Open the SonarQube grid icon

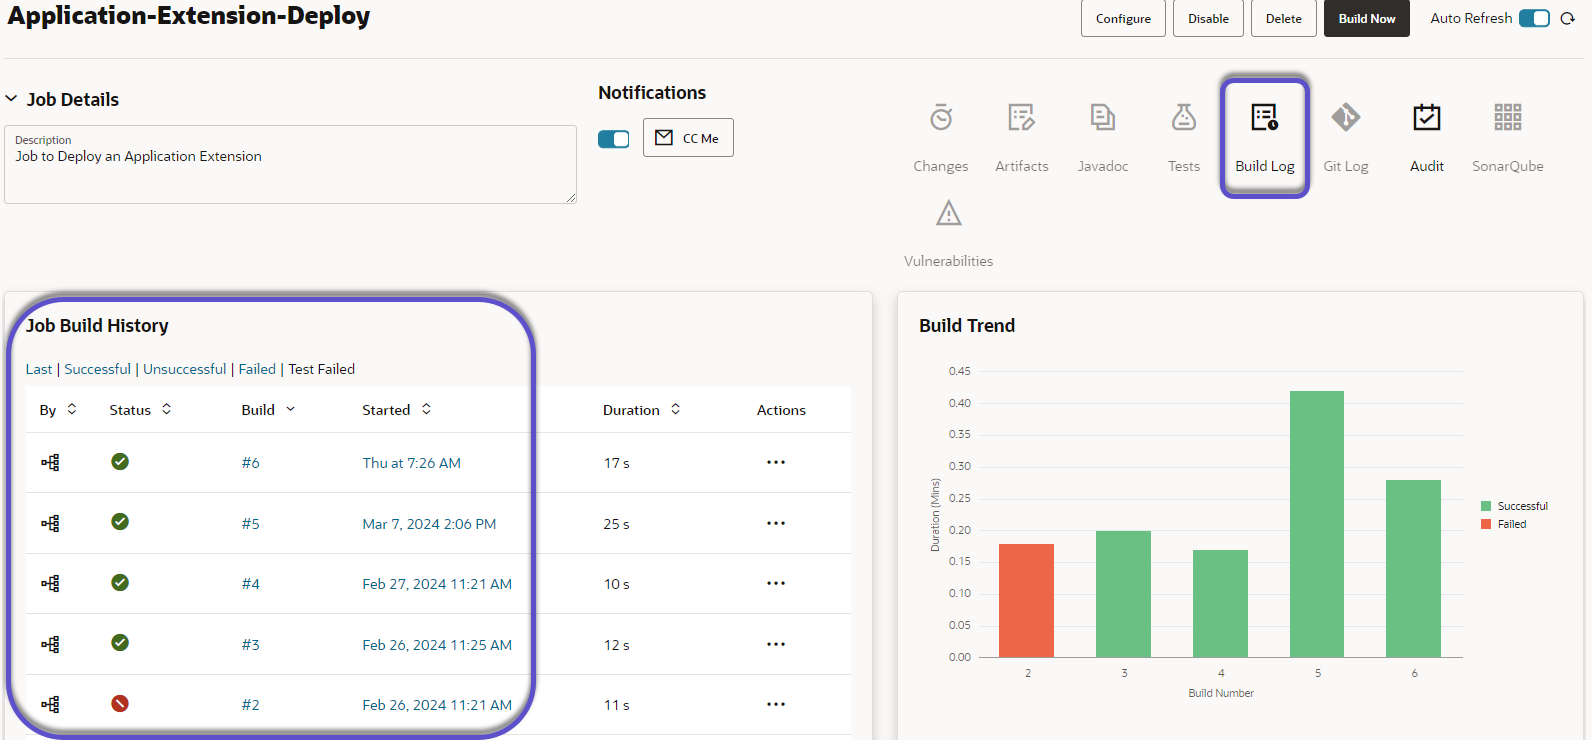(x=1507, y=118)
